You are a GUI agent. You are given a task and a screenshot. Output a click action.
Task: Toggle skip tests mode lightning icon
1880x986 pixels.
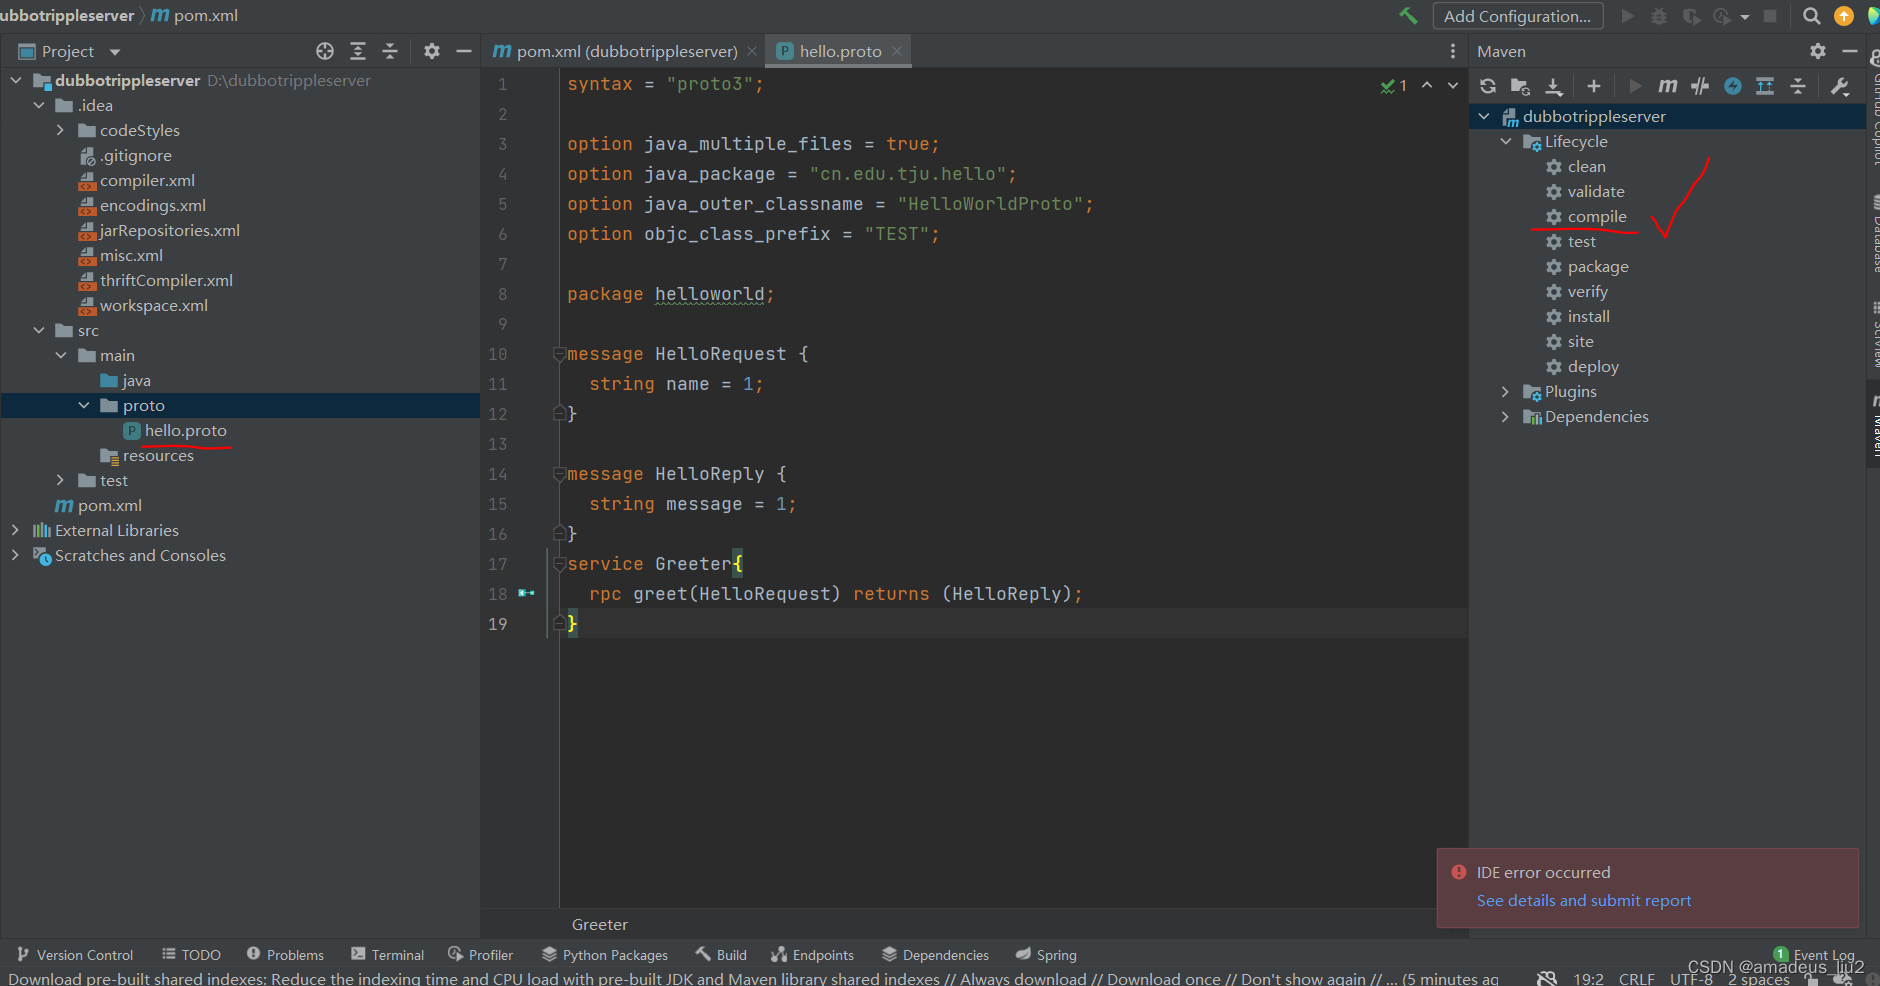tap(1733, 86)
